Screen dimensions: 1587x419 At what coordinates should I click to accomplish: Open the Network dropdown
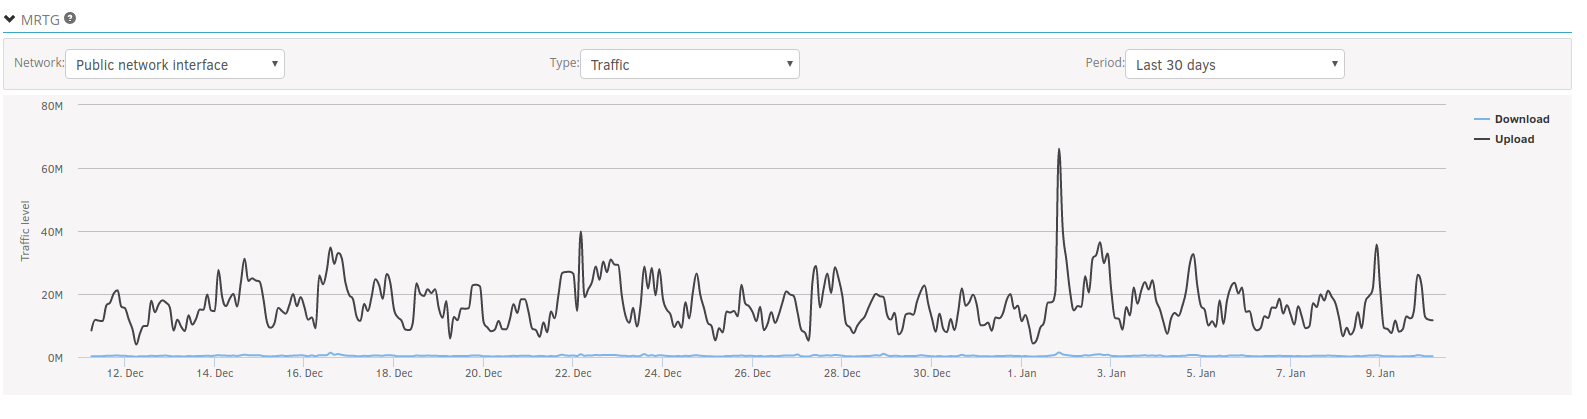pyautogui.click(x=175, y=64)
